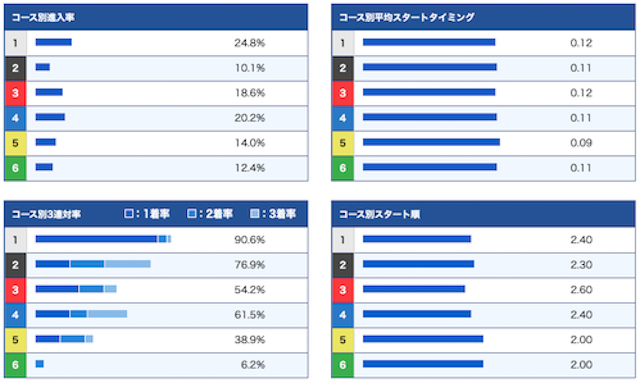The height and width of the screenshot is (383, 640).
Task: Click the course 4 bar showing 20.2%
Action: click(x=50, y=117)
